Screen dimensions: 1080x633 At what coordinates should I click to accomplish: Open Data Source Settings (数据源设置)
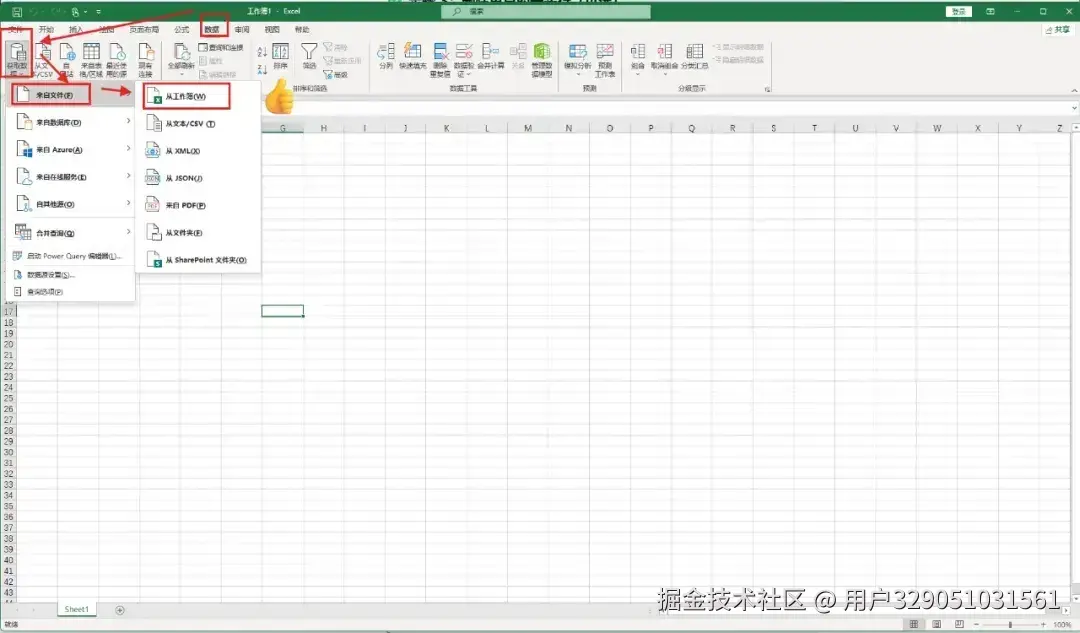[x=71, y=275]
